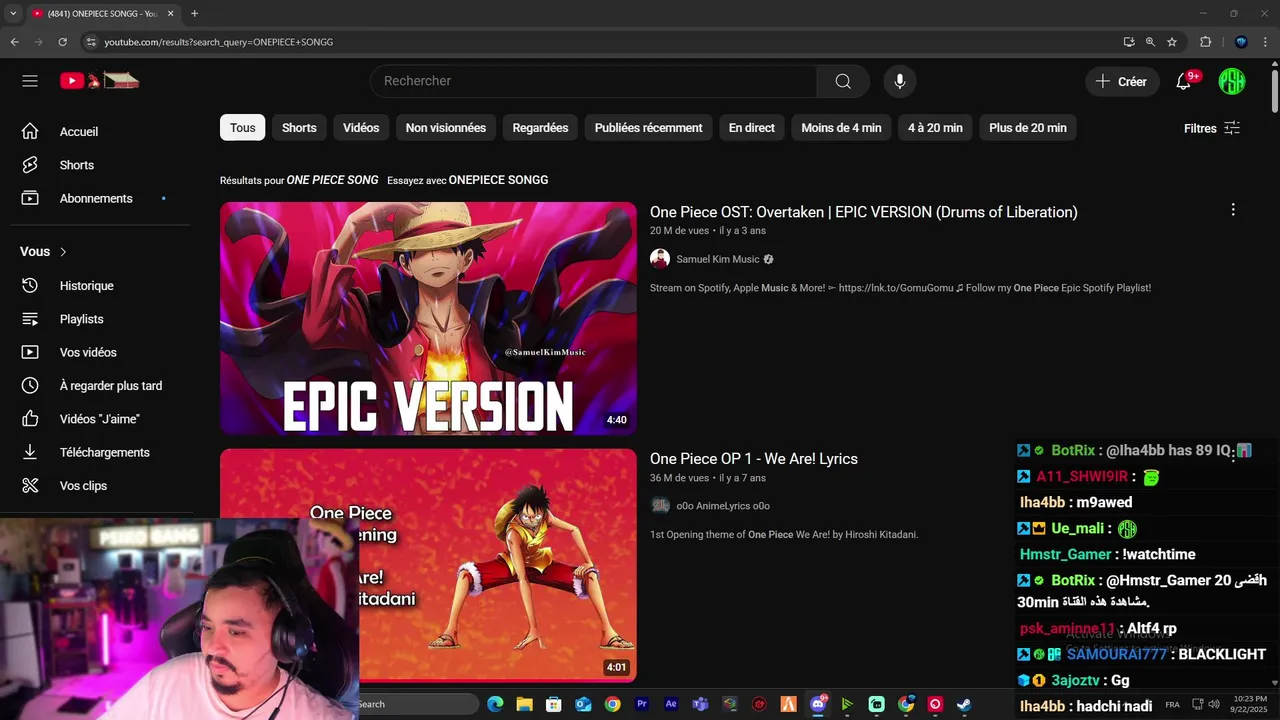
Task: Open Discord from the taskbar
Action: tap(818, 704)
